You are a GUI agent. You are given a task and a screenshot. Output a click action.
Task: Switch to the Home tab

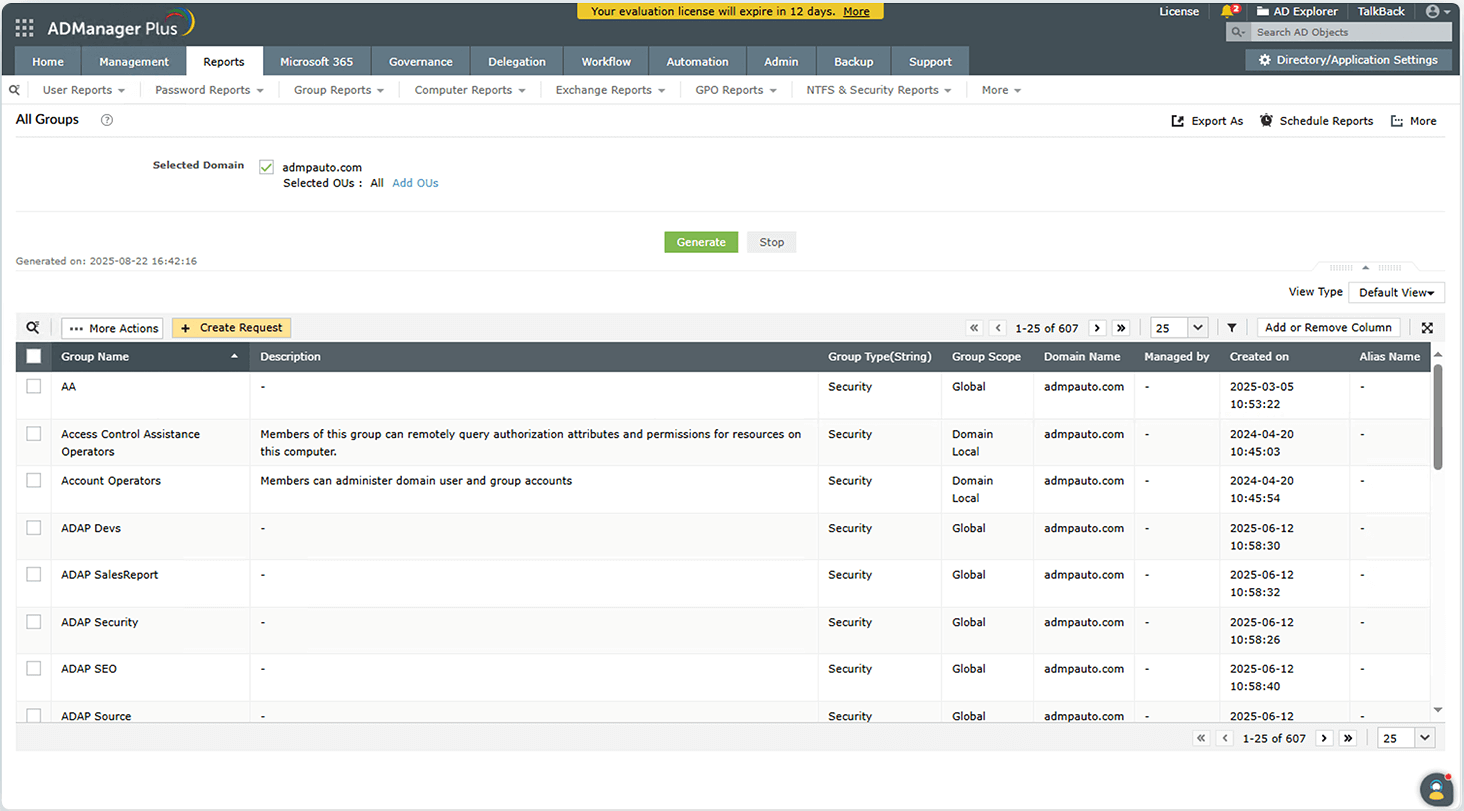[48, 61]
